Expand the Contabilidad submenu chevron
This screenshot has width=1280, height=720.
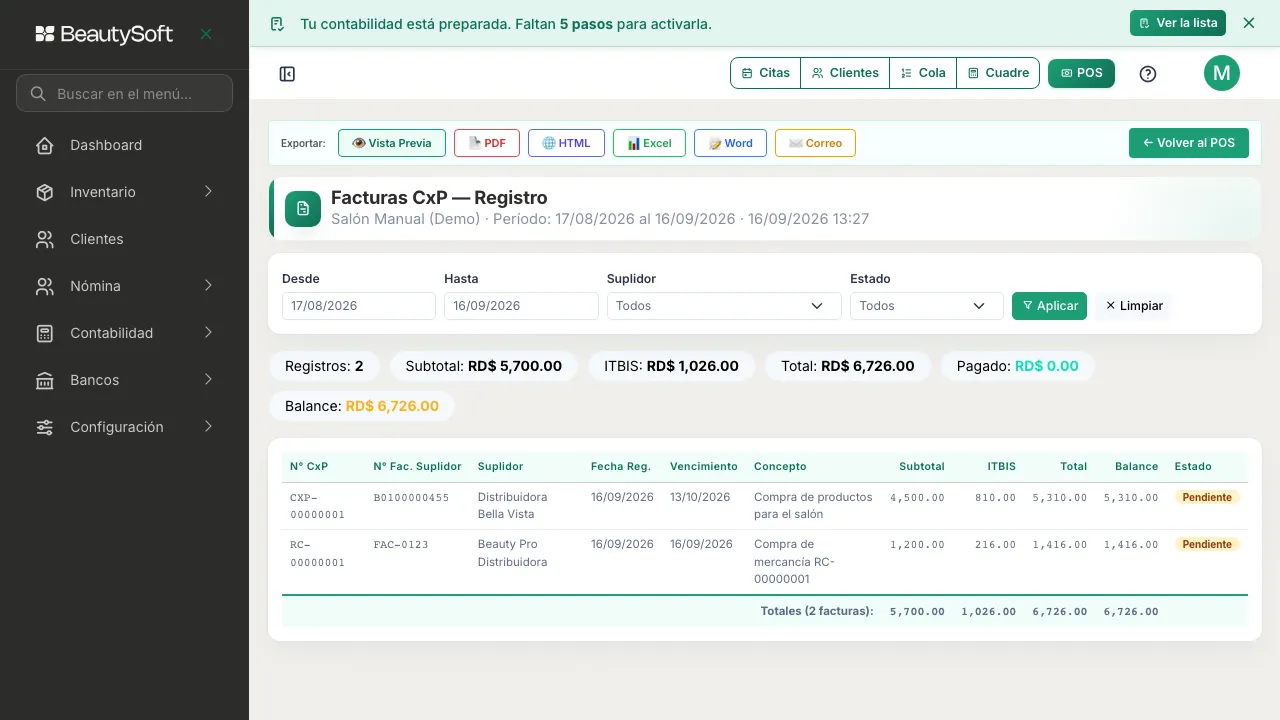coord(208,332)
